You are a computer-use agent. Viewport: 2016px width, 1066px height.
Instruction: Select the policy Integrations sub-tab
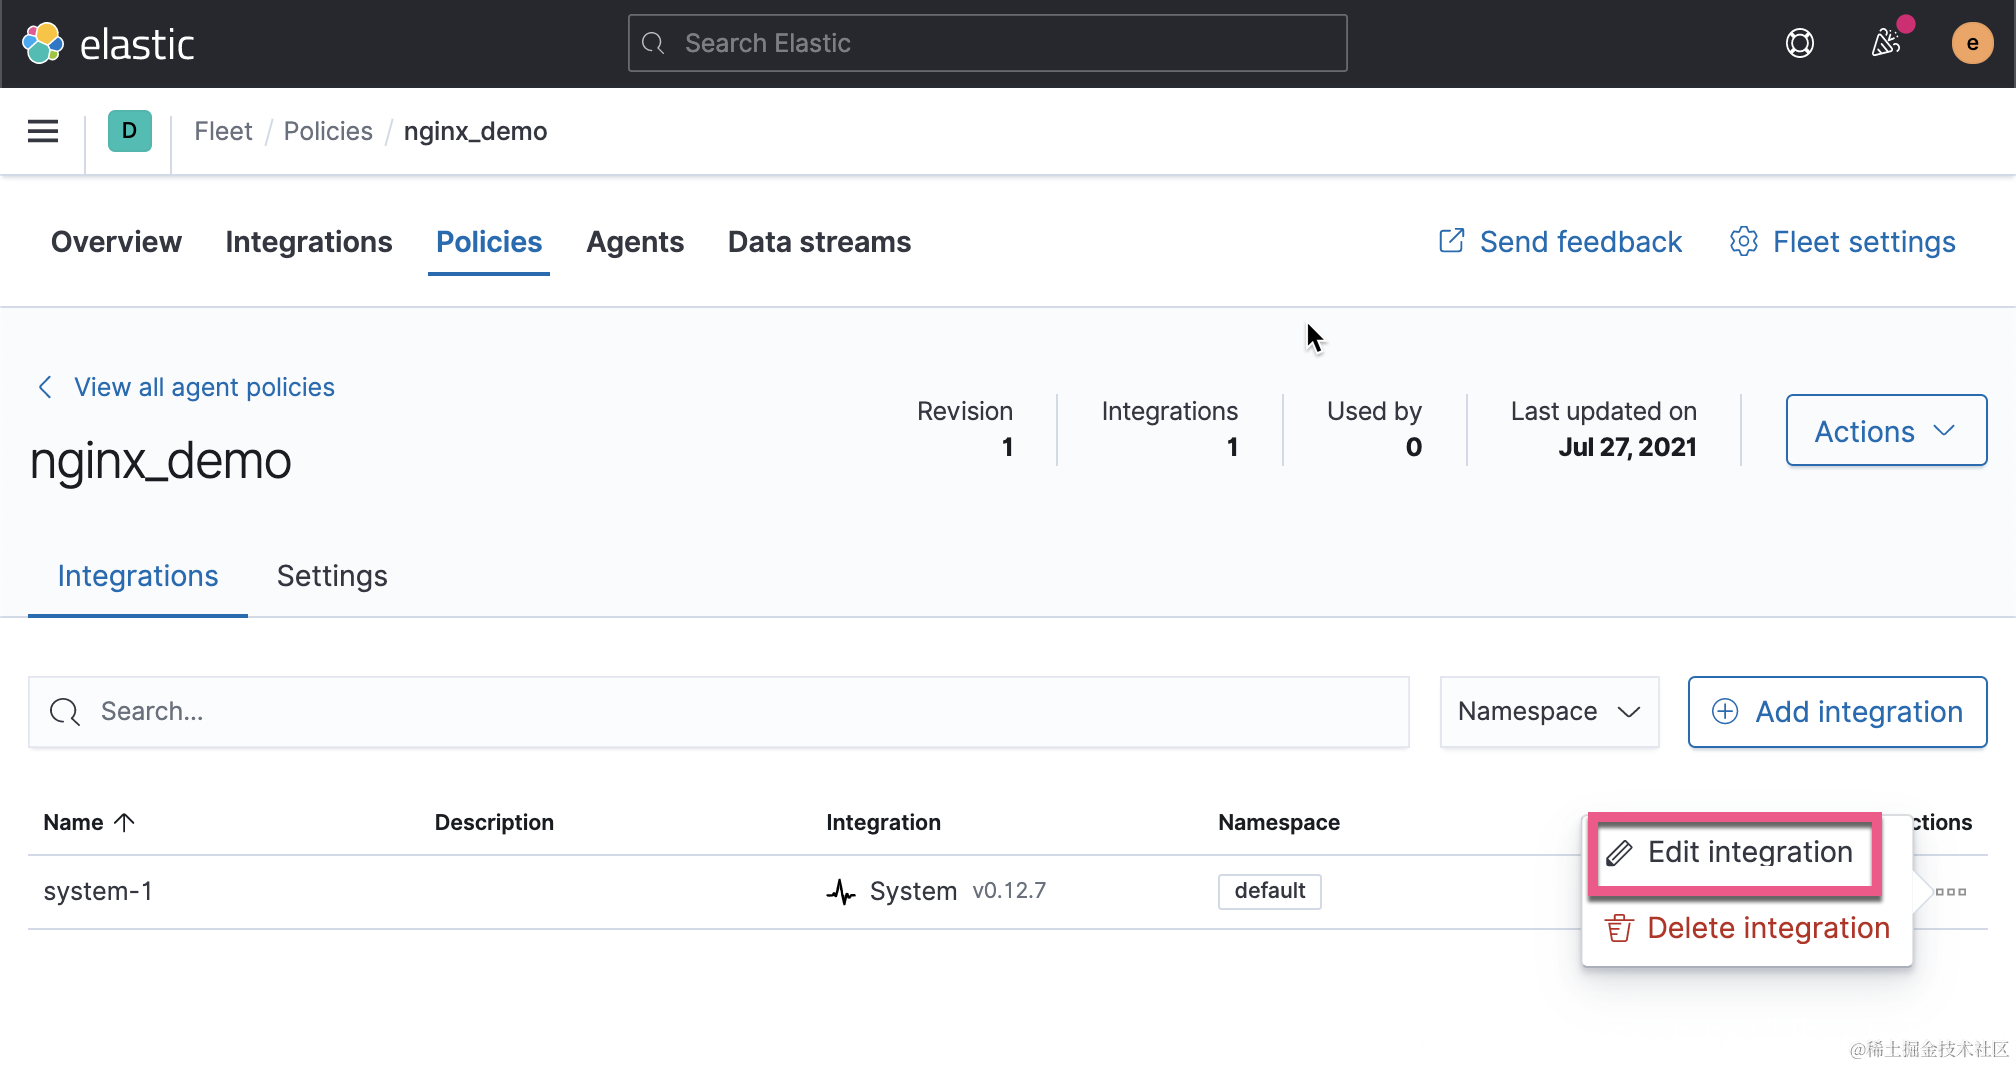coord(138,576)
